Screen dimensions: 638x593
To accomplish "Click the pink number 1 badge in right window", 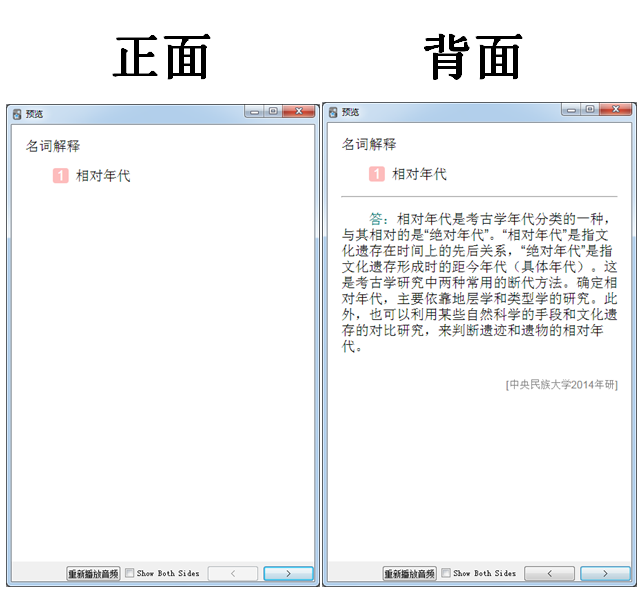I will pyautogui.click(x=377, y=174).
